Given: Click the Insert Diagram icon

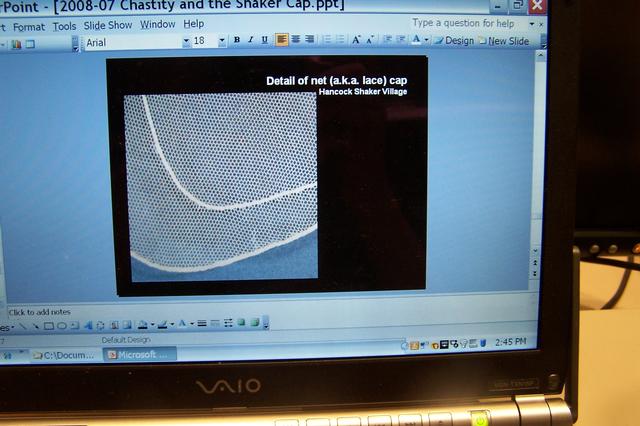Looking at the screenshot, I should 101,325.
